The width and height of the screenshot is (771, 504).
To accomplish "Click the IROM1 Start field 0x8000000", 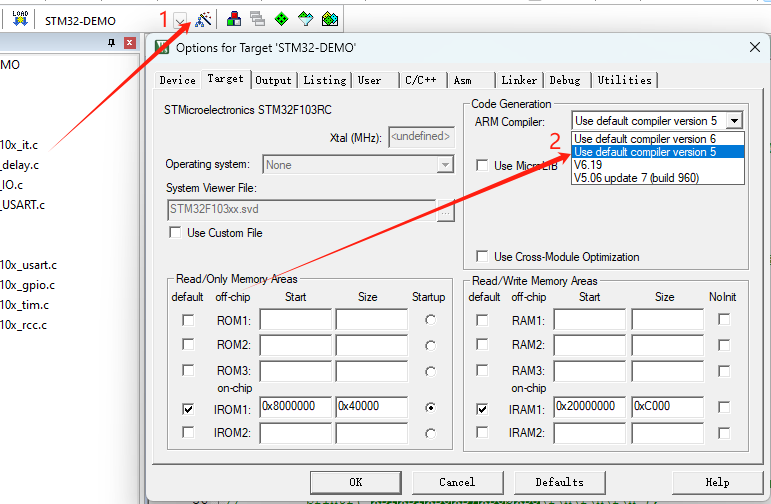I will (296, 407).
